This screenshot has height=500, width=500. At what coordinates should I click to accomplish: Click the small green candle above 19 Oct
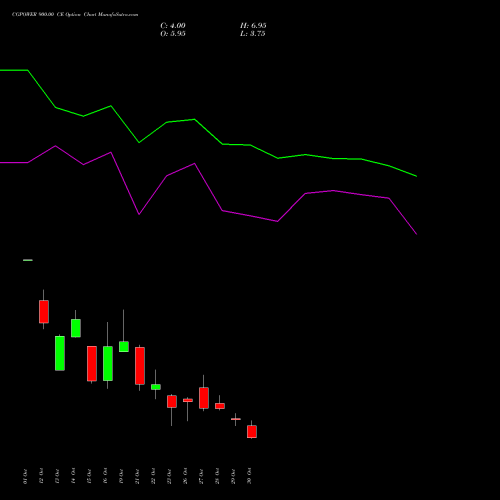point(124,346)
